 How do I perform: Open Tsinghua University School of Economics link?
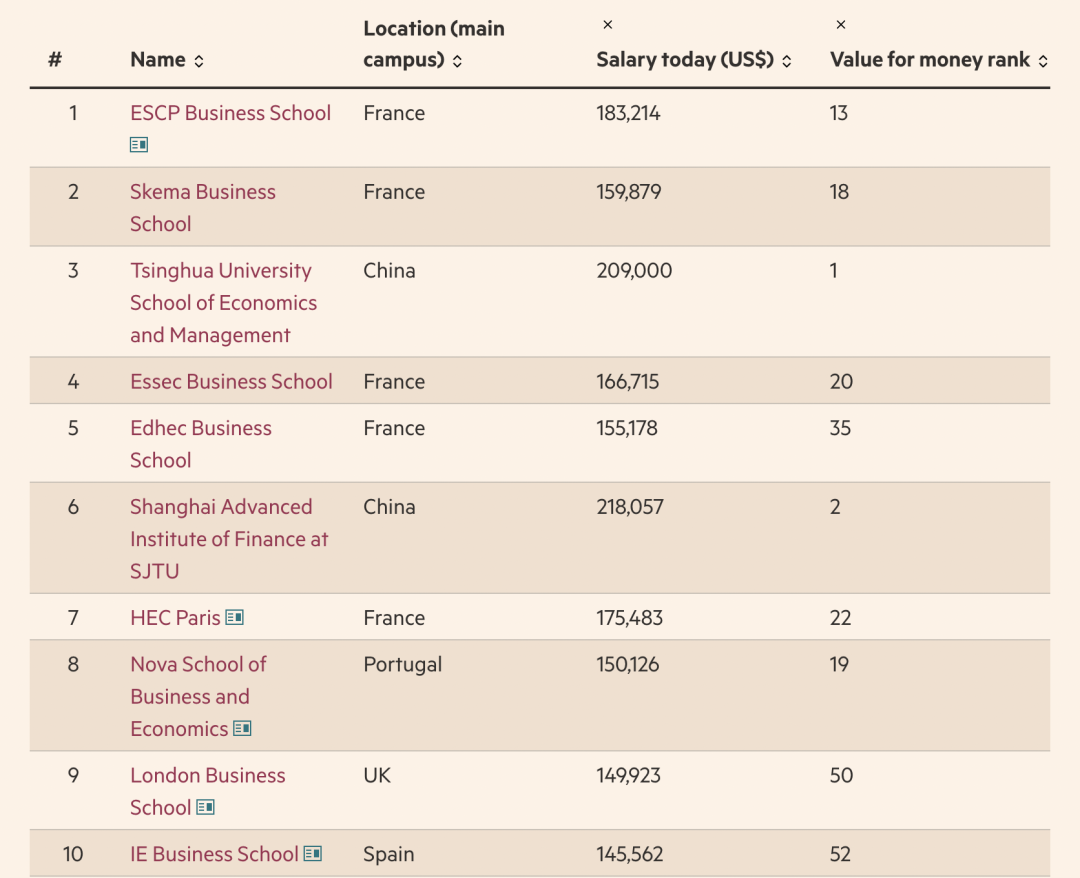coord(223,302)
